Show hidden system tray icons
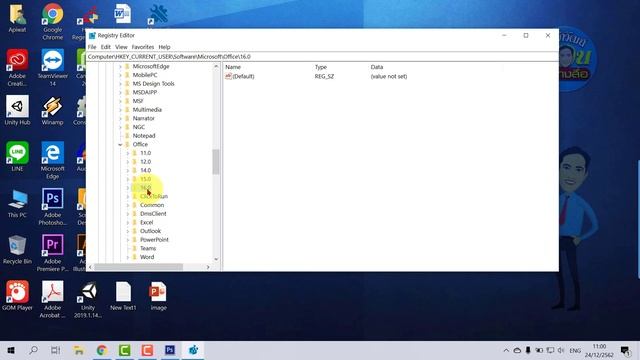 click(x=506, y=350)
